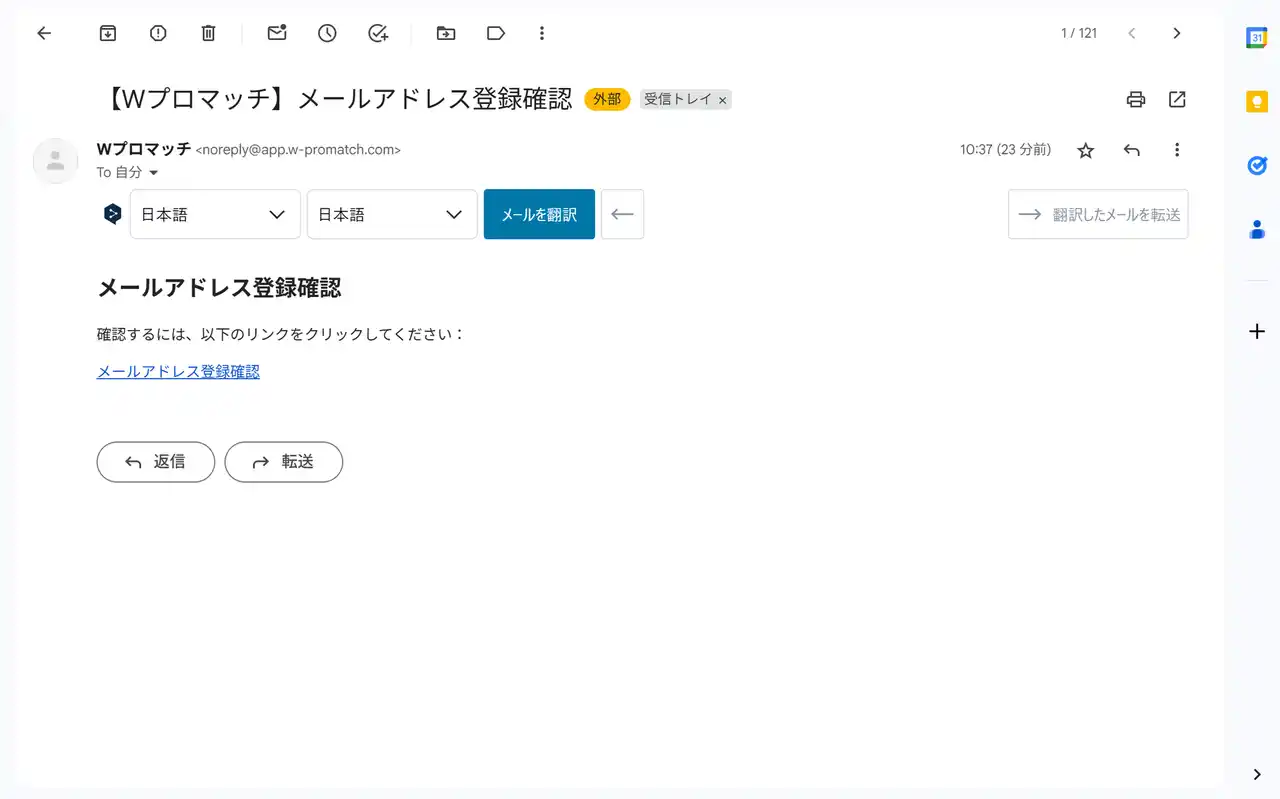Add this email to Tasks

click(x=378, y=33)
